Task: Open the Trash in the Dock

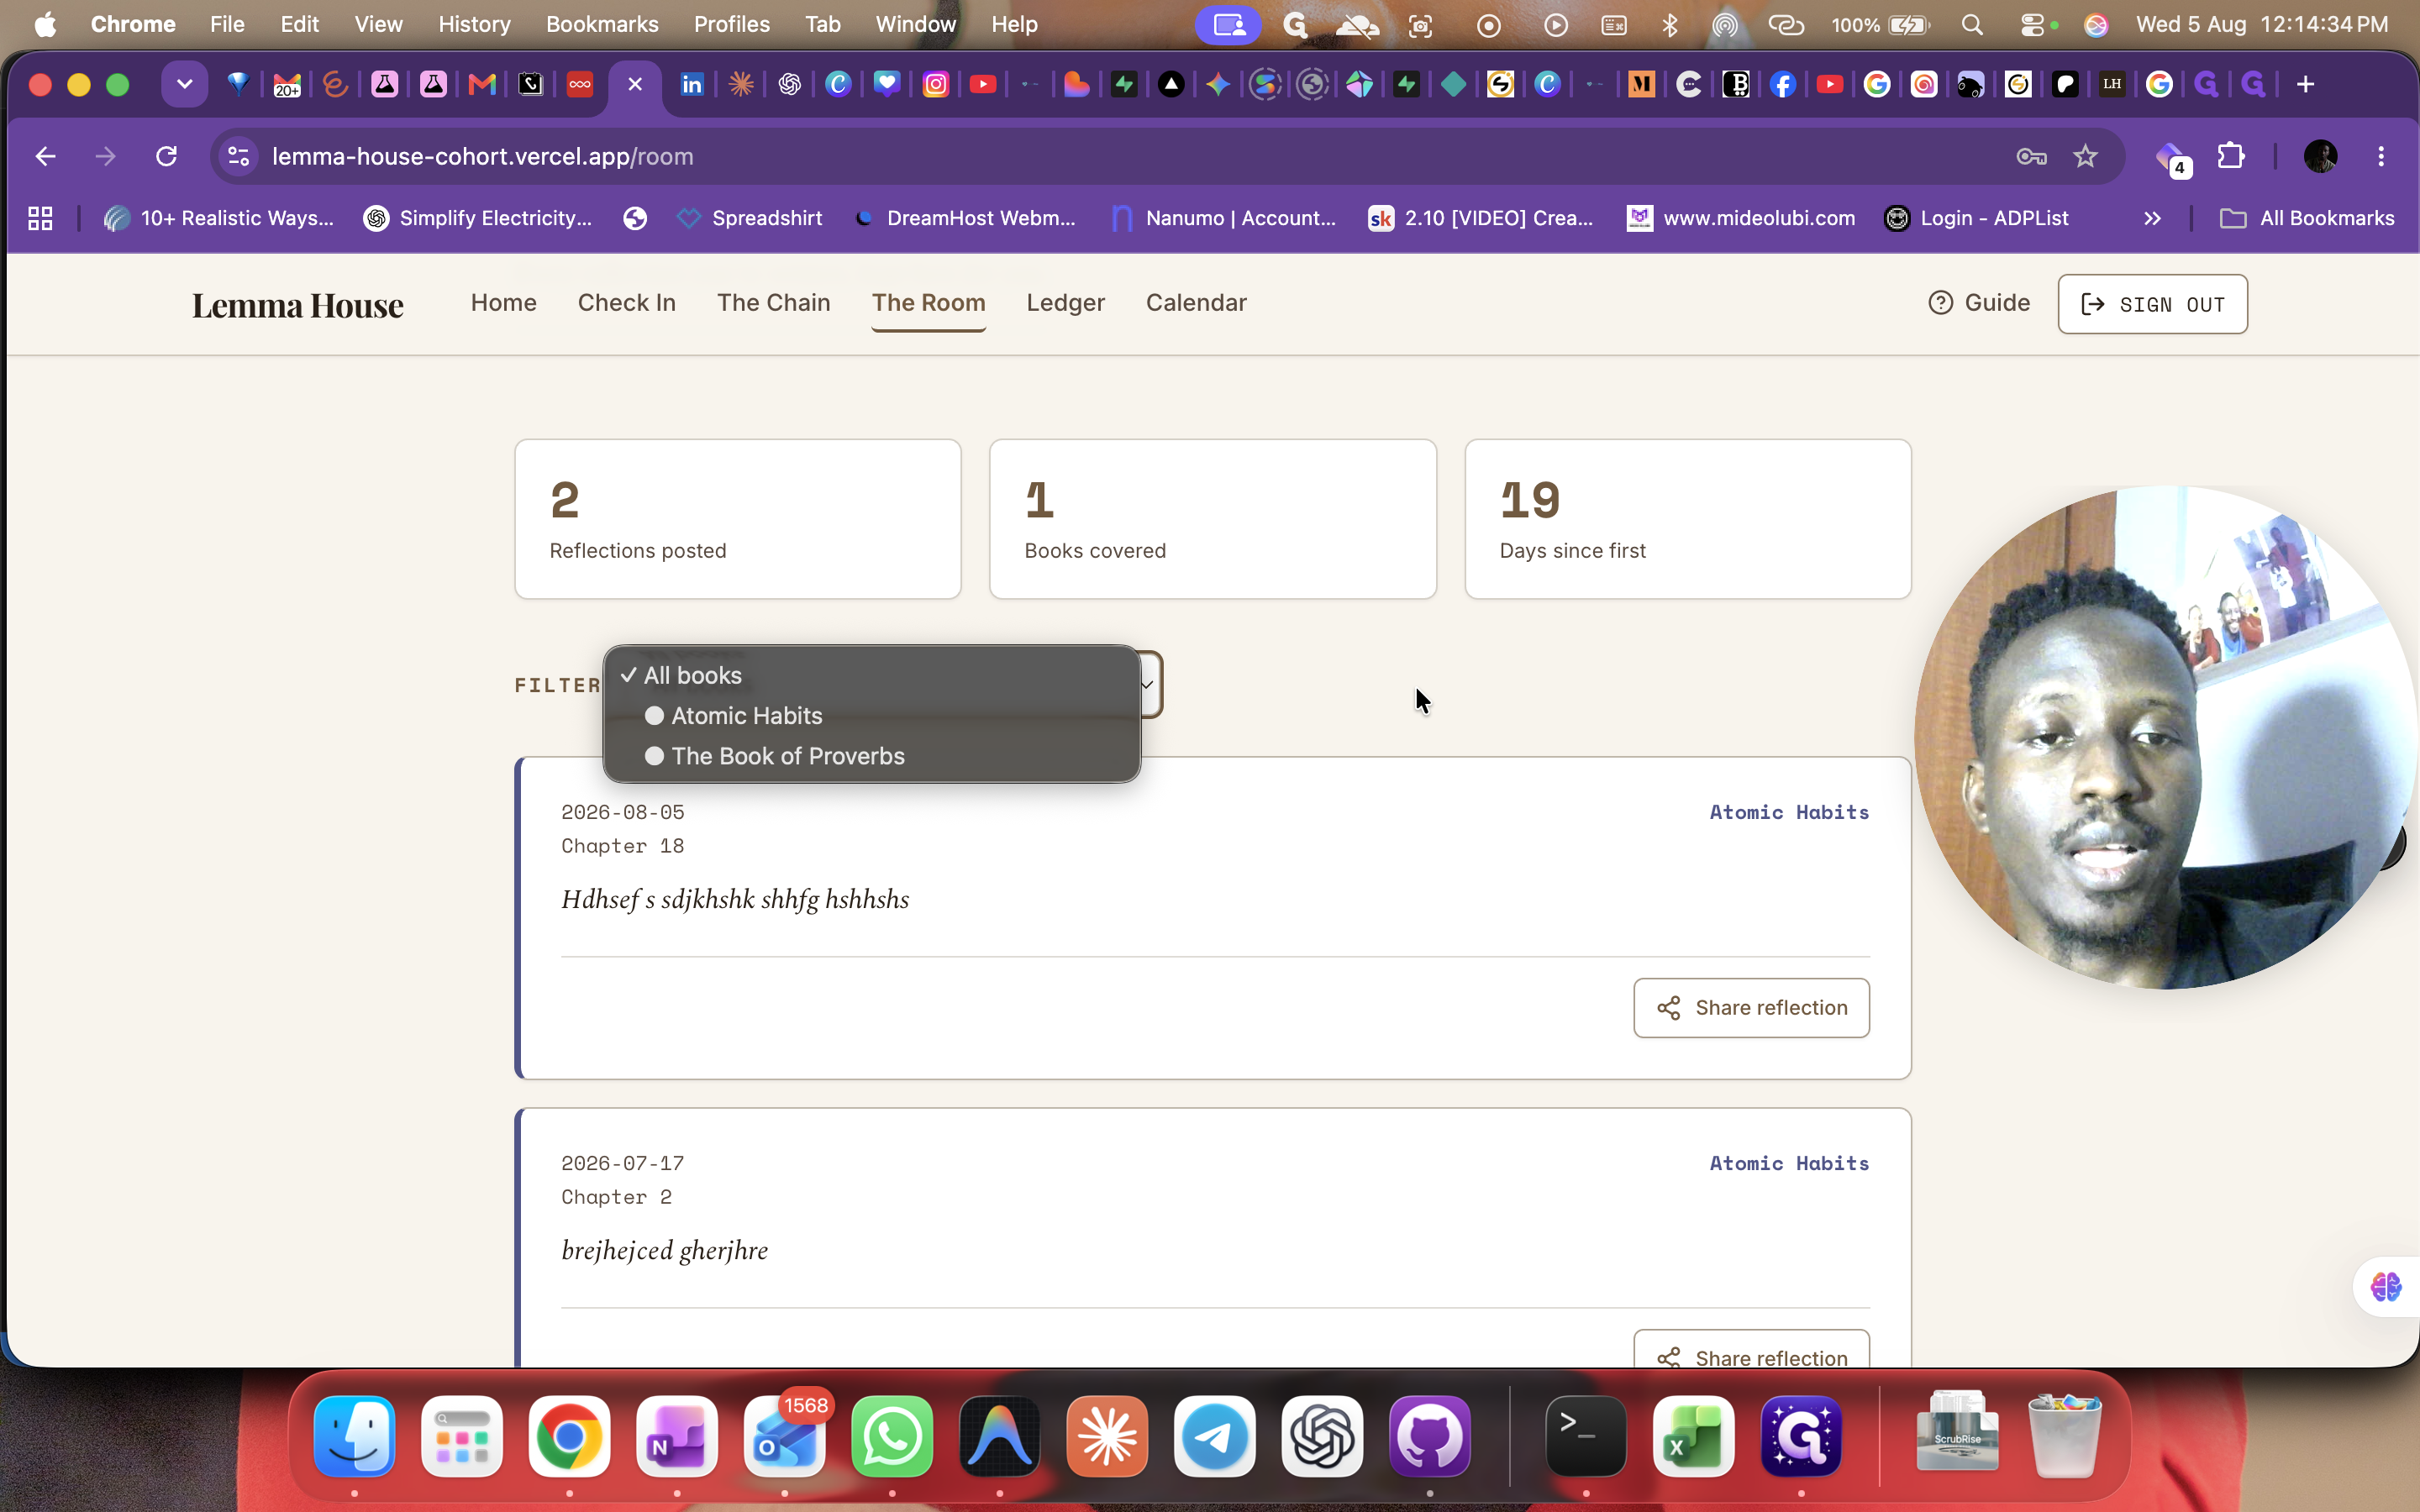Action: pyautogui.click(x=2065, y=1436)
